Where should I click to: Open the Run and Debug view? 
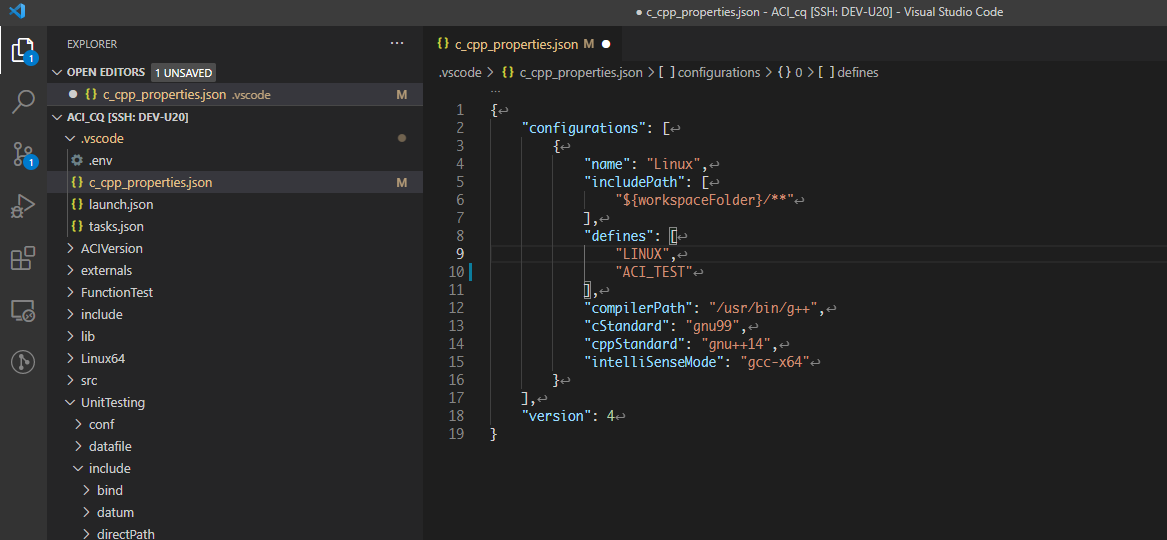pyautogui.click(x=23, y=206)
